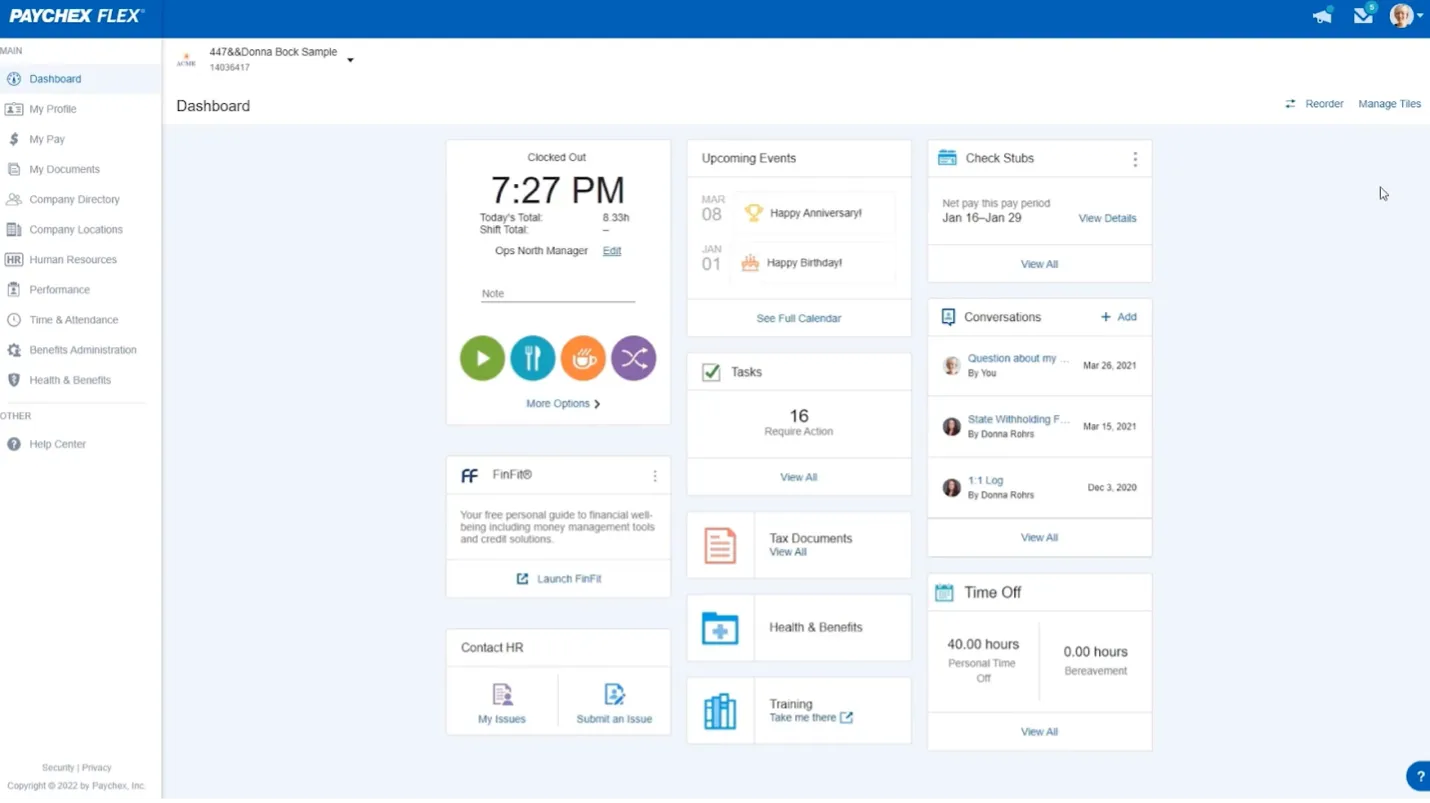This screenshot has height=803, width=1430.
Task: Expand the Donna Bock Sample company selector
Action: pyautogui.click(x=349, y=59)
